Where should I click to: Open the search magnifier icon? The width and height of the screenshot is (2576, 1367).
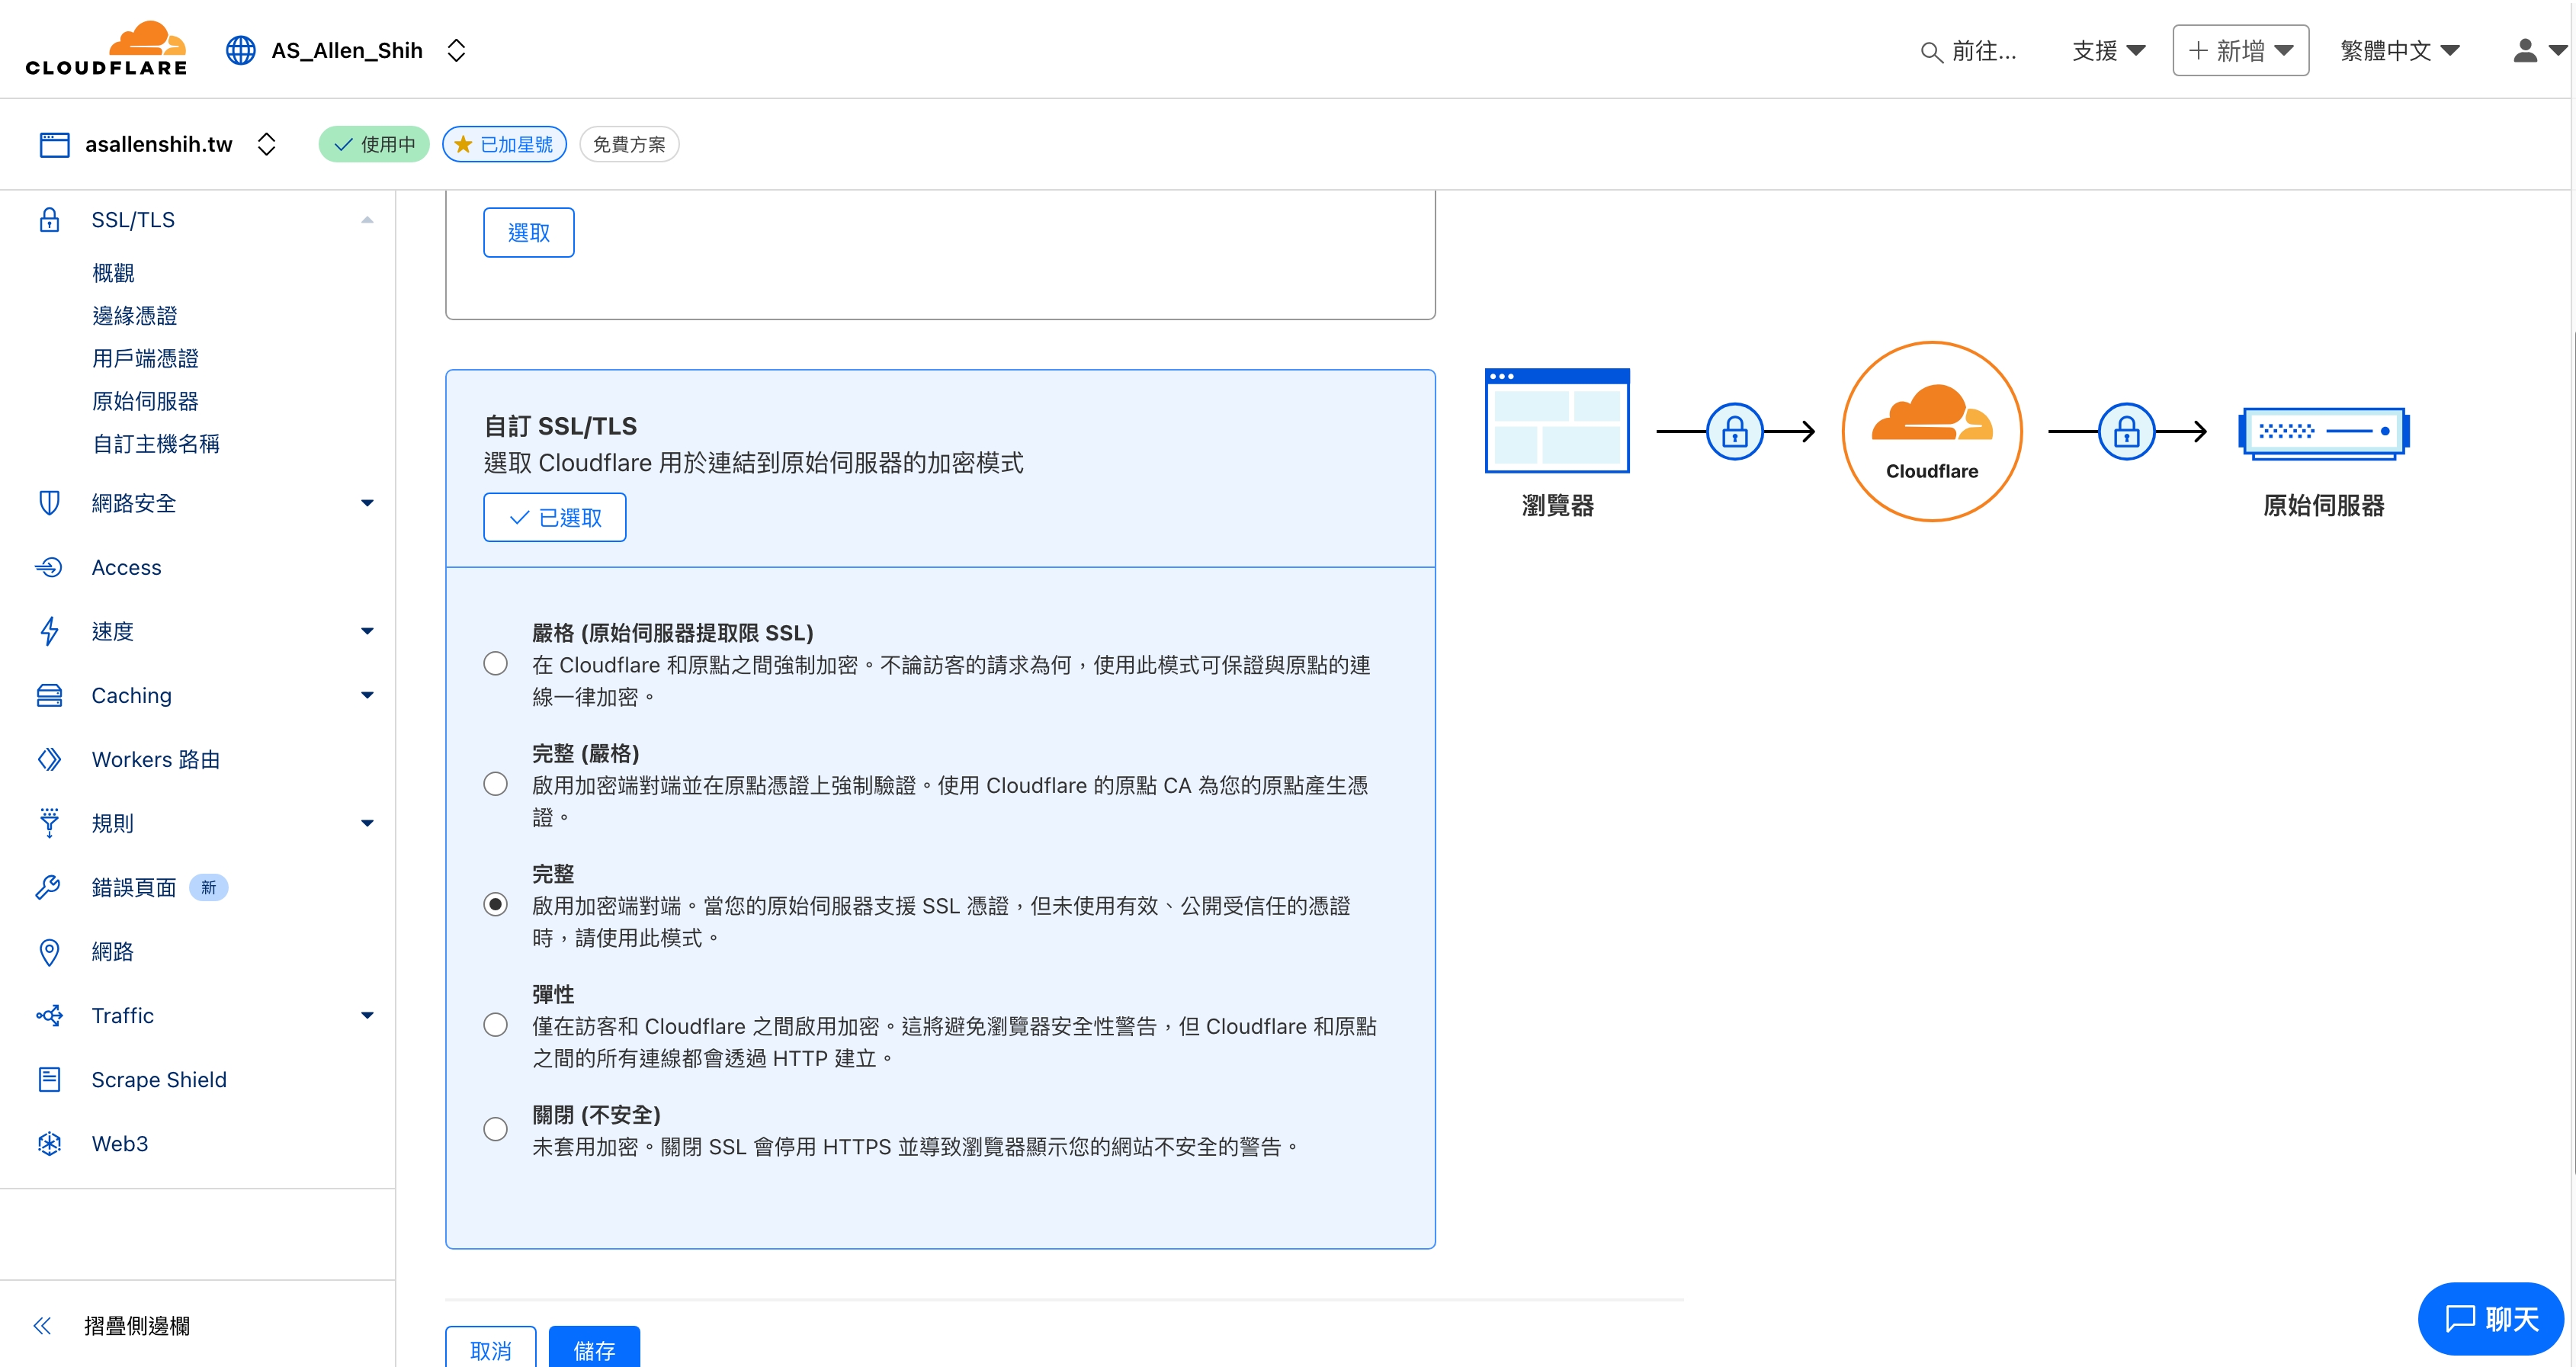coord(1931,51)
